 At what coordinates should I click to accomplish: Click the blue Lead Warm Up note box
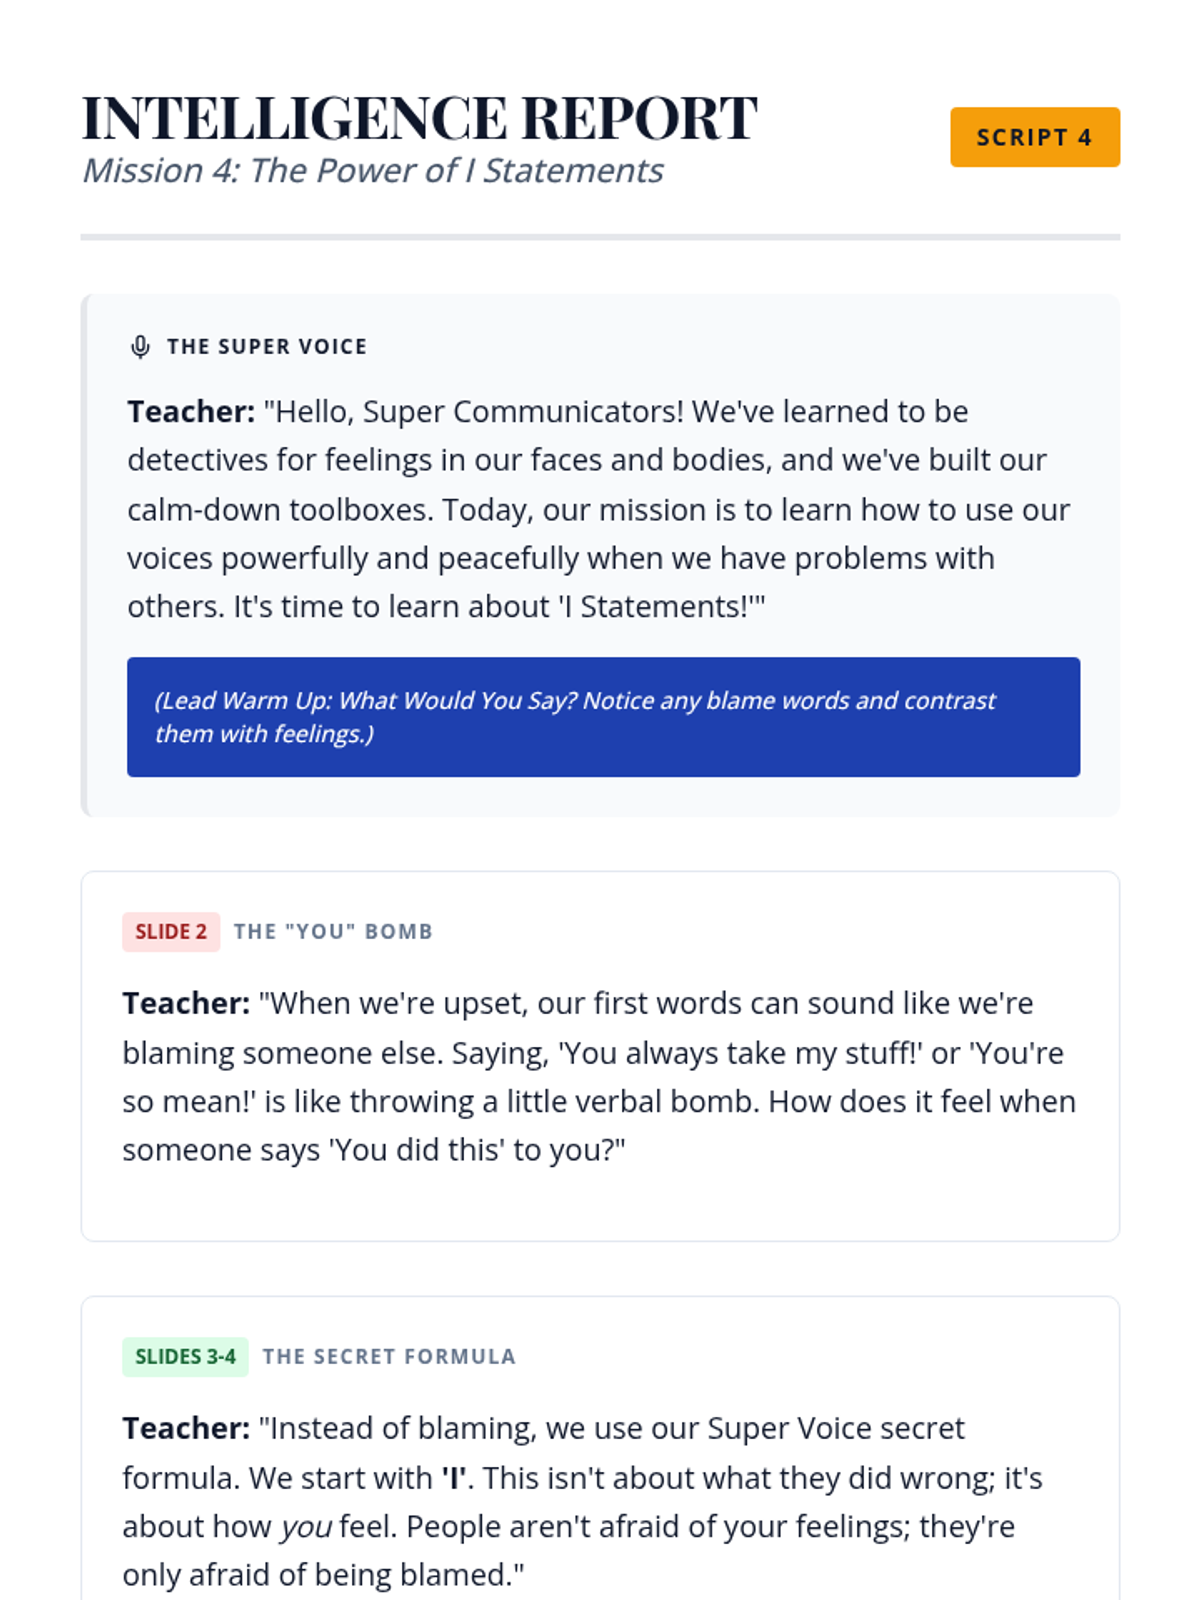point(603,716)
